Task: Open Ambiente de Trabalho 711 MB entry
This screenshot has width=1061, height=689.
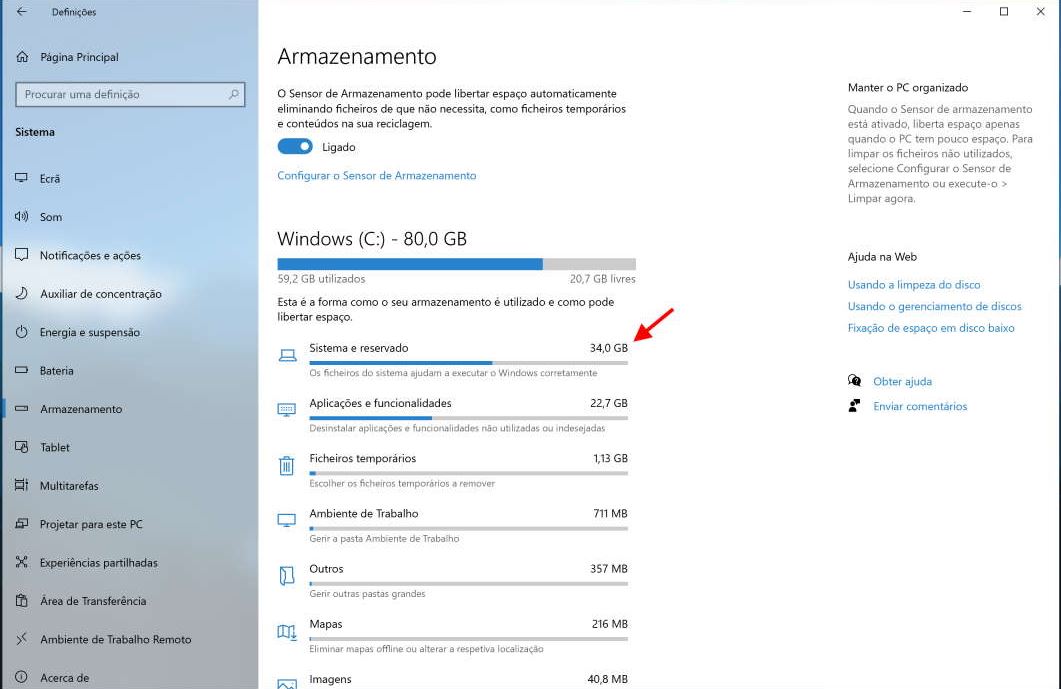Action: click(x=453, y=525)
